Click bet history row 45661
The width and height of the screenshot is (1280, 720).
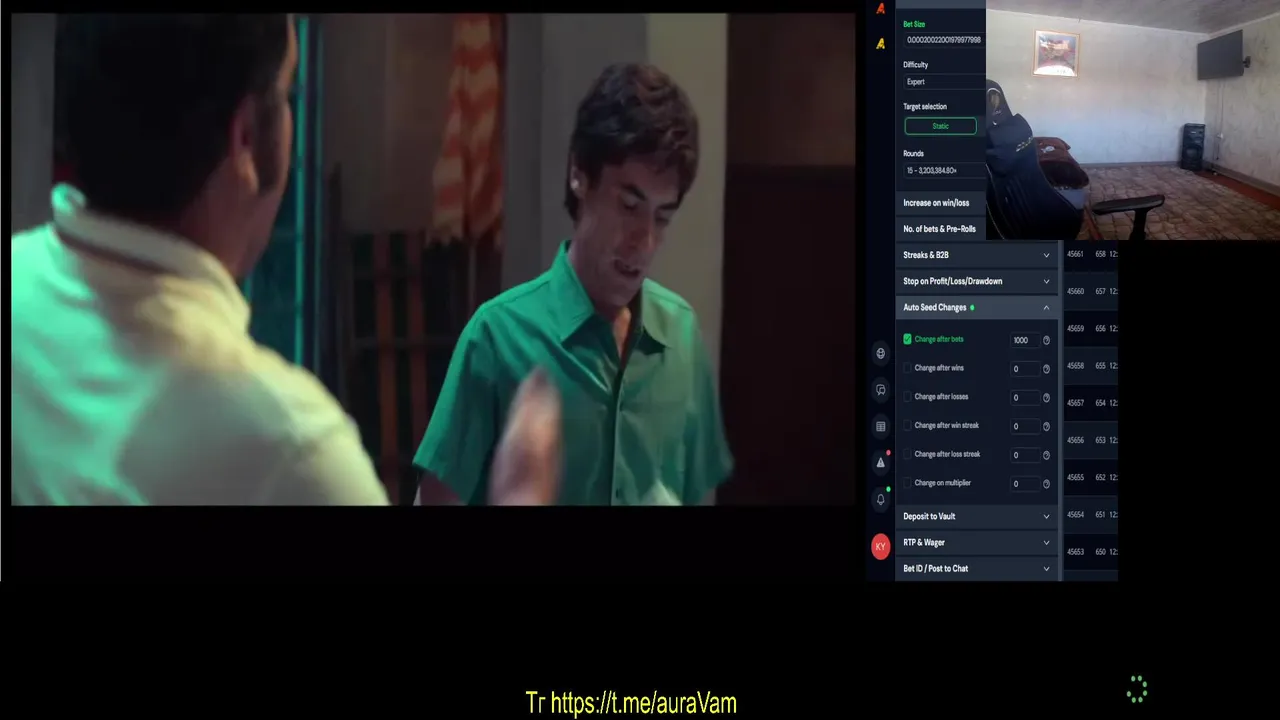pyautogui.click(x=1091, y=254)
